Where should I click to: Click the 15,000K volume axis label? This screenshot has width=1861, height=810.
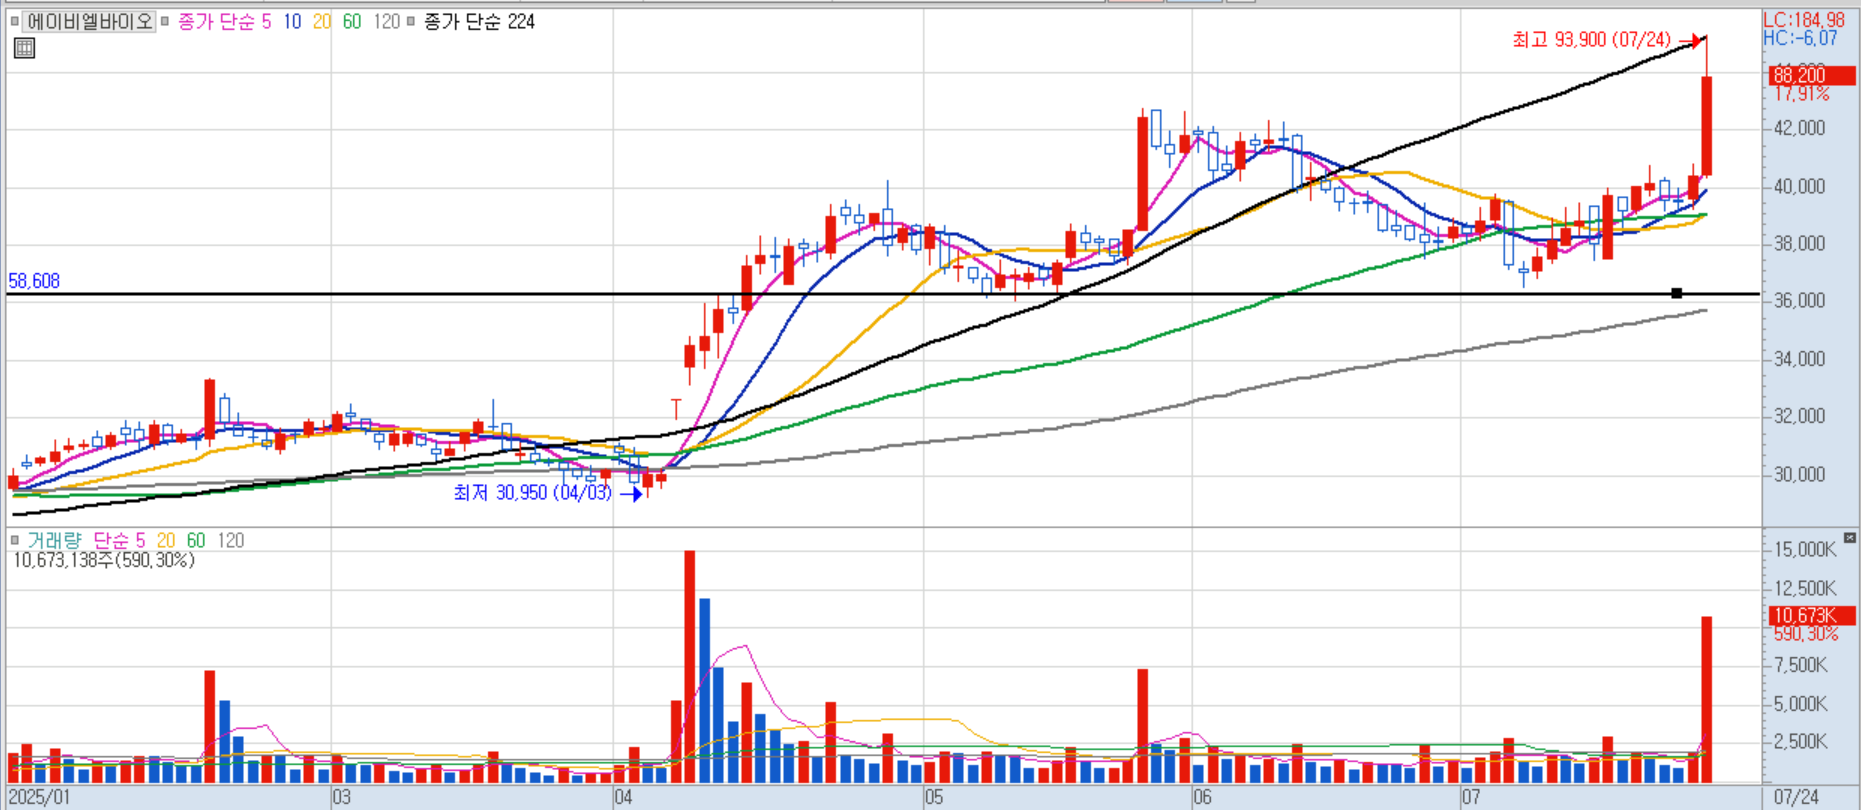(1805, 549)
